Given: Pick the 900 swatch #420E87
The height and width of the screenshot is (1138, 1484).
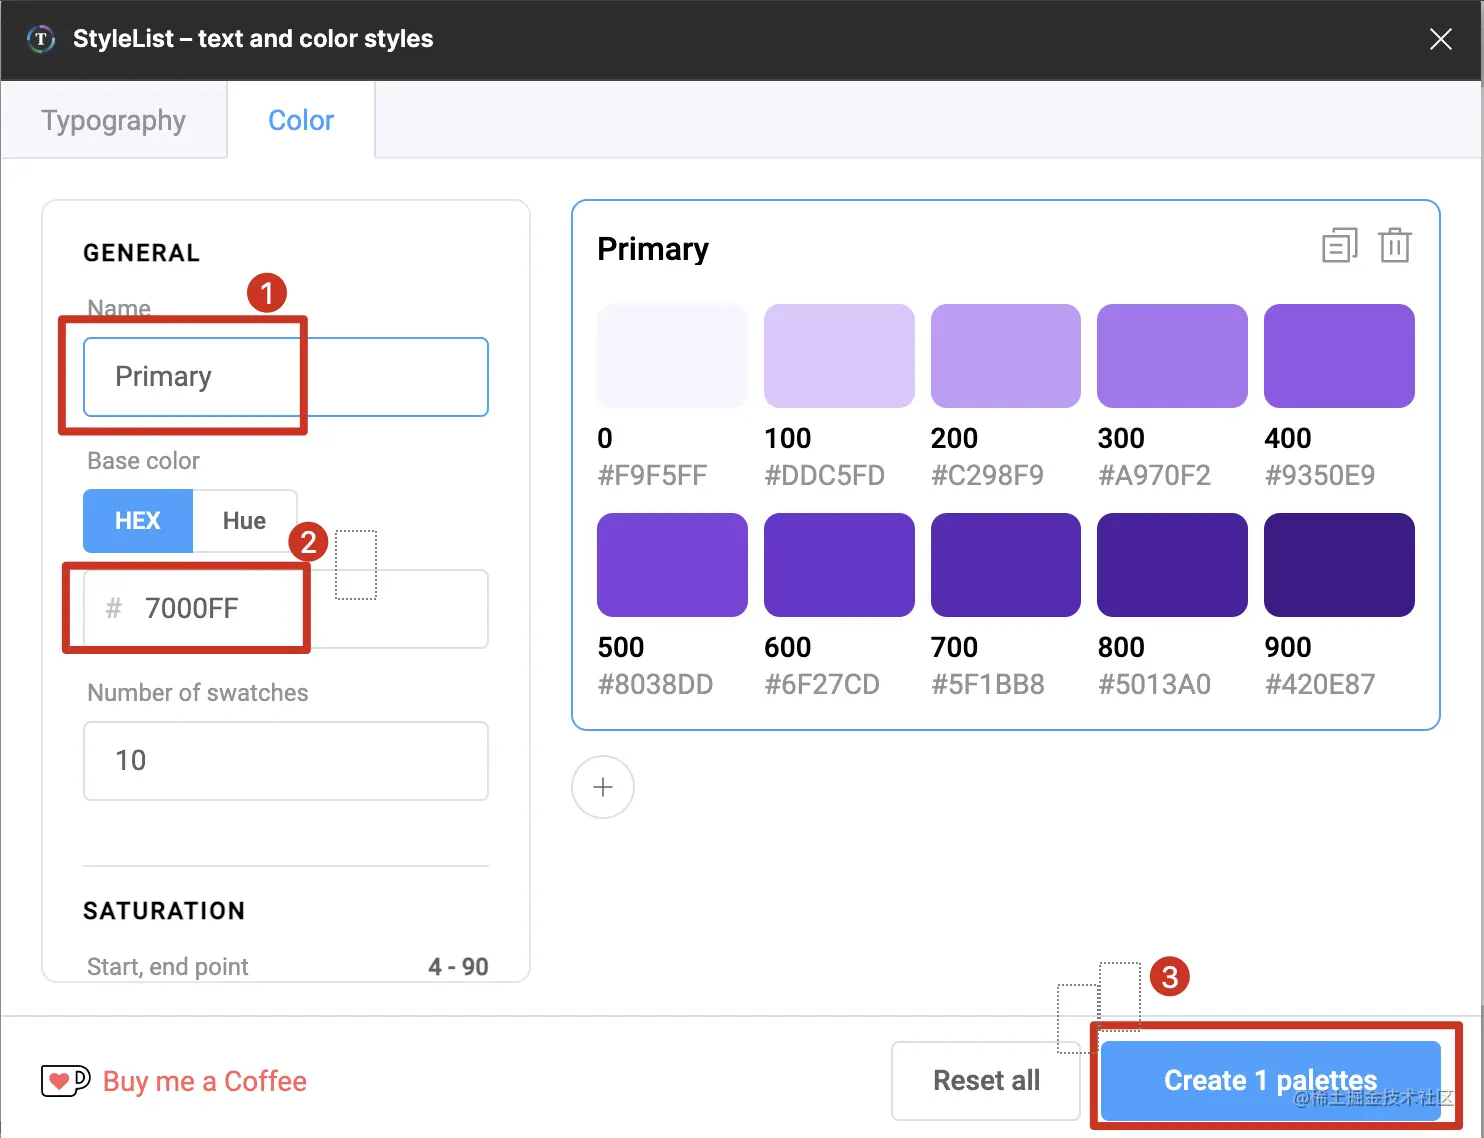Looking at the screenshot, I should coord(1339,565).
